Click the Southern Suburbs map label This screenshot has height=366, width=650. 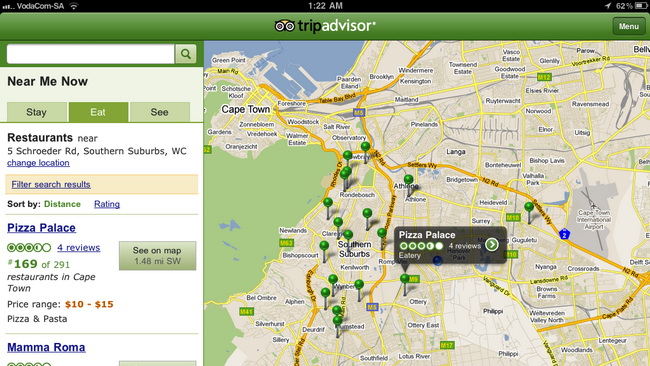pos(354,249)
